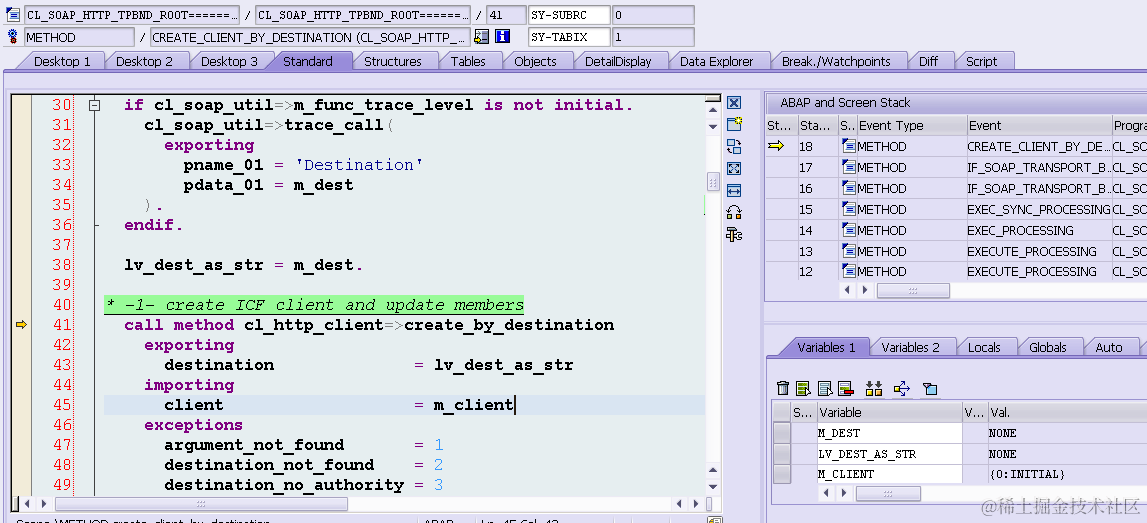The width and height of the screenshot is (1147, 523).
Task: Click the breakpoint margin arrow at line 41
Action: point(21,324)
